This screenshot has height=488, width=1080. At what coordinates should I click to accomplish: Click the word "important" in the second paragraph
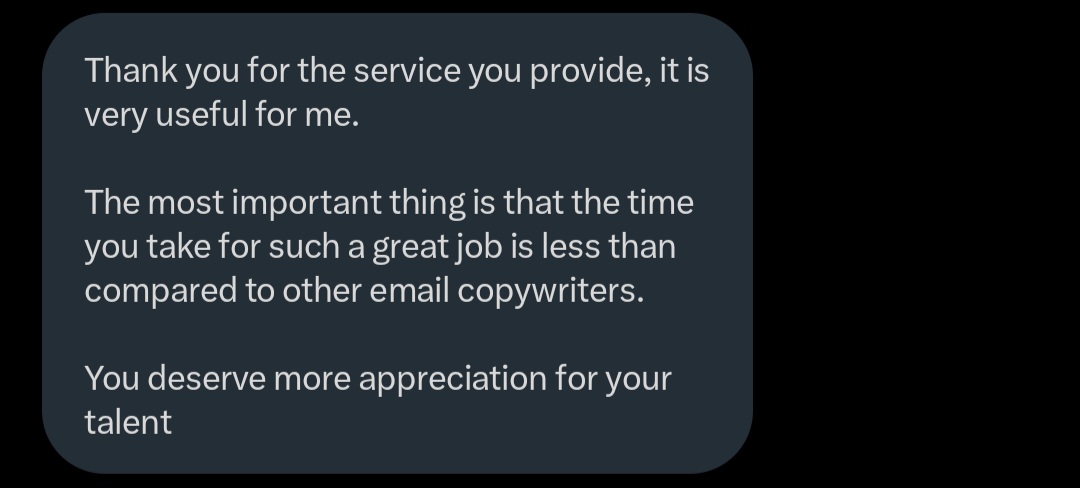click(307, 204)
